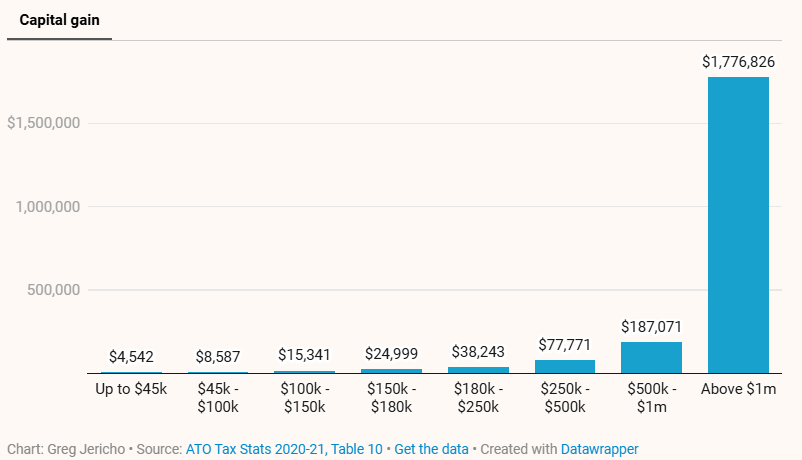Open the ATO Tax Stats 2020-21 link
This screenshot has width=802, height=460.
284,449
